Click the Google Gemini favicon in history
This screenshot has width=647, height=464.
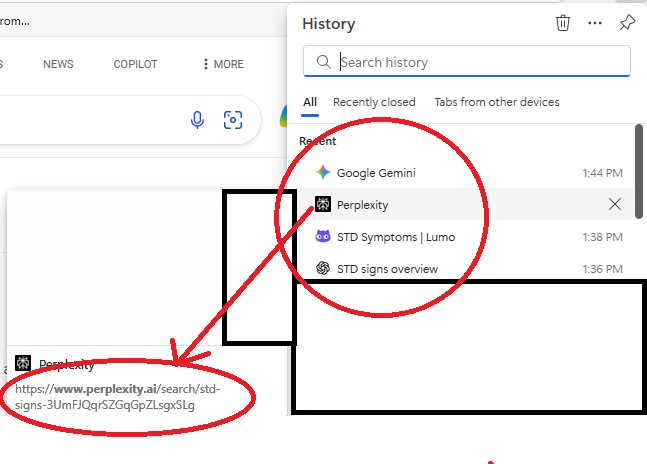pos(323,172)
